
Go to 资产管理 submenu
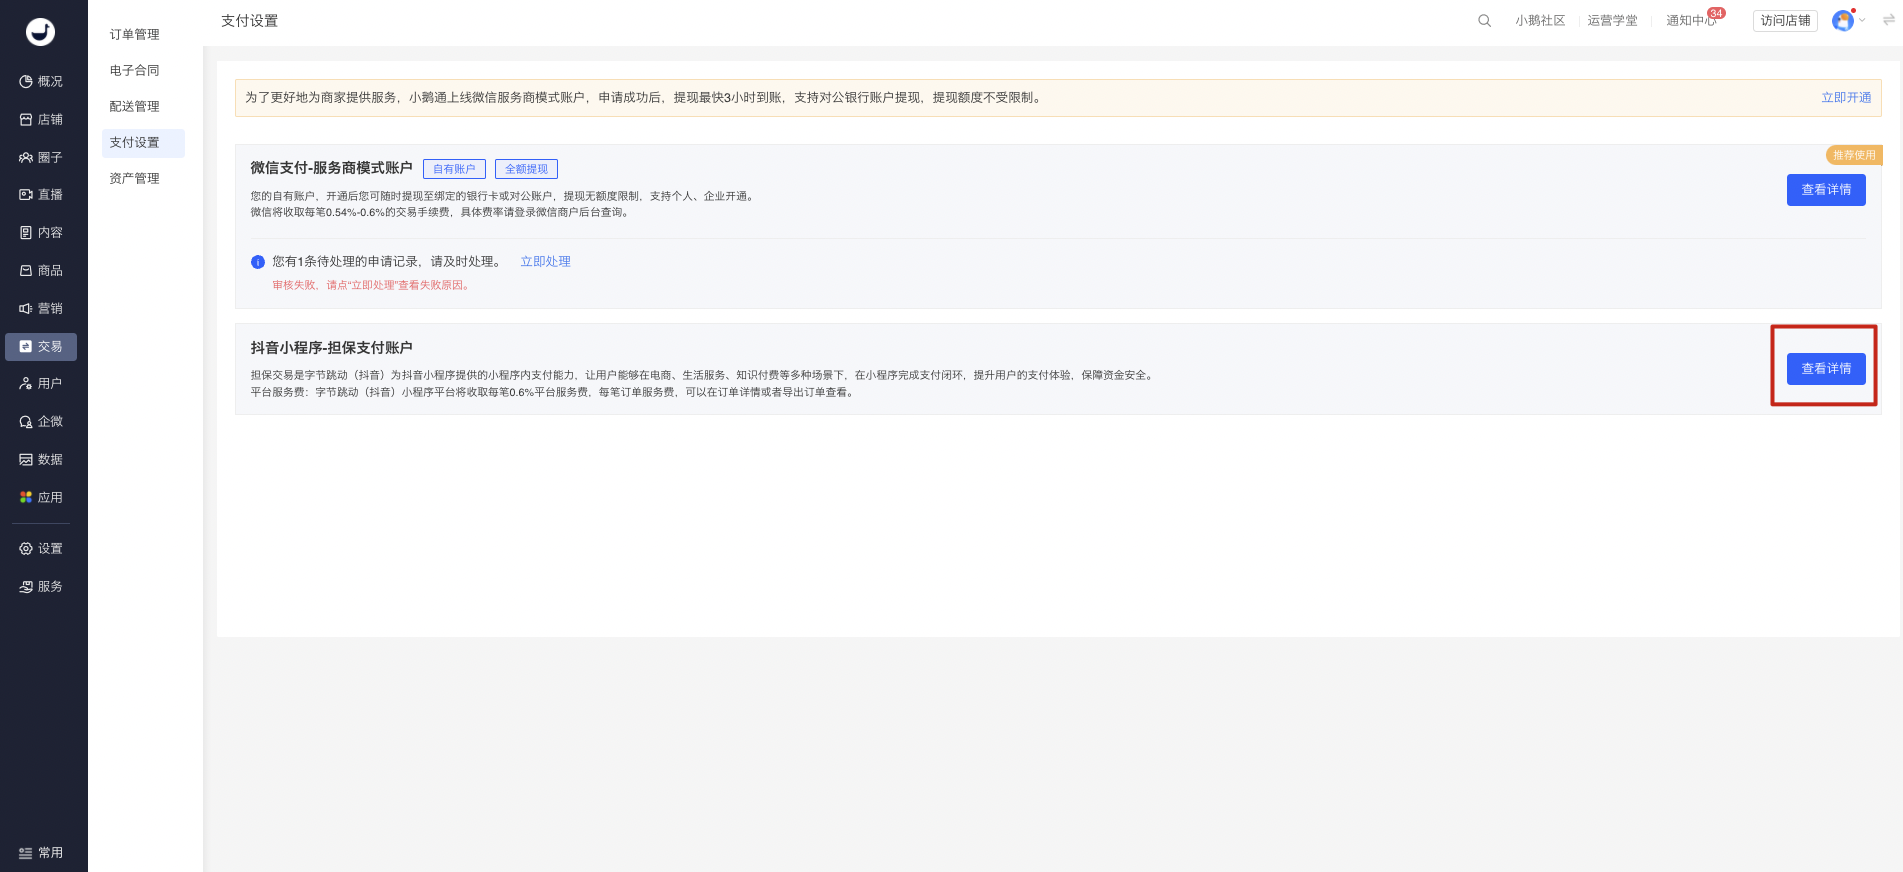[x=135, y=179]
